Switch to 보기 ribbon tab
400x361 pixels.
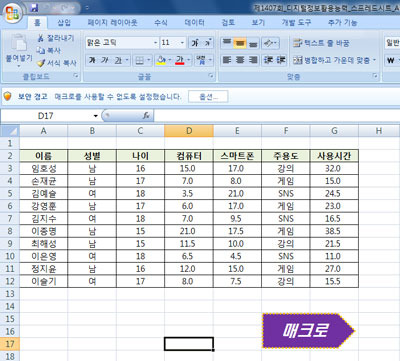tap(258, 23)
